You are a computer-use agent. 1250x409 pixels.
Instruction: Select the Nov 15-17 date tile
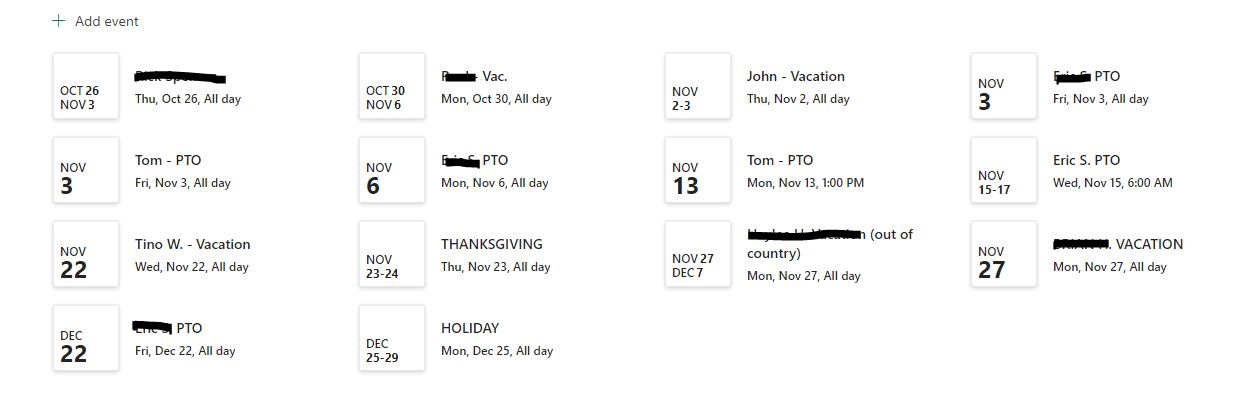1004,171
